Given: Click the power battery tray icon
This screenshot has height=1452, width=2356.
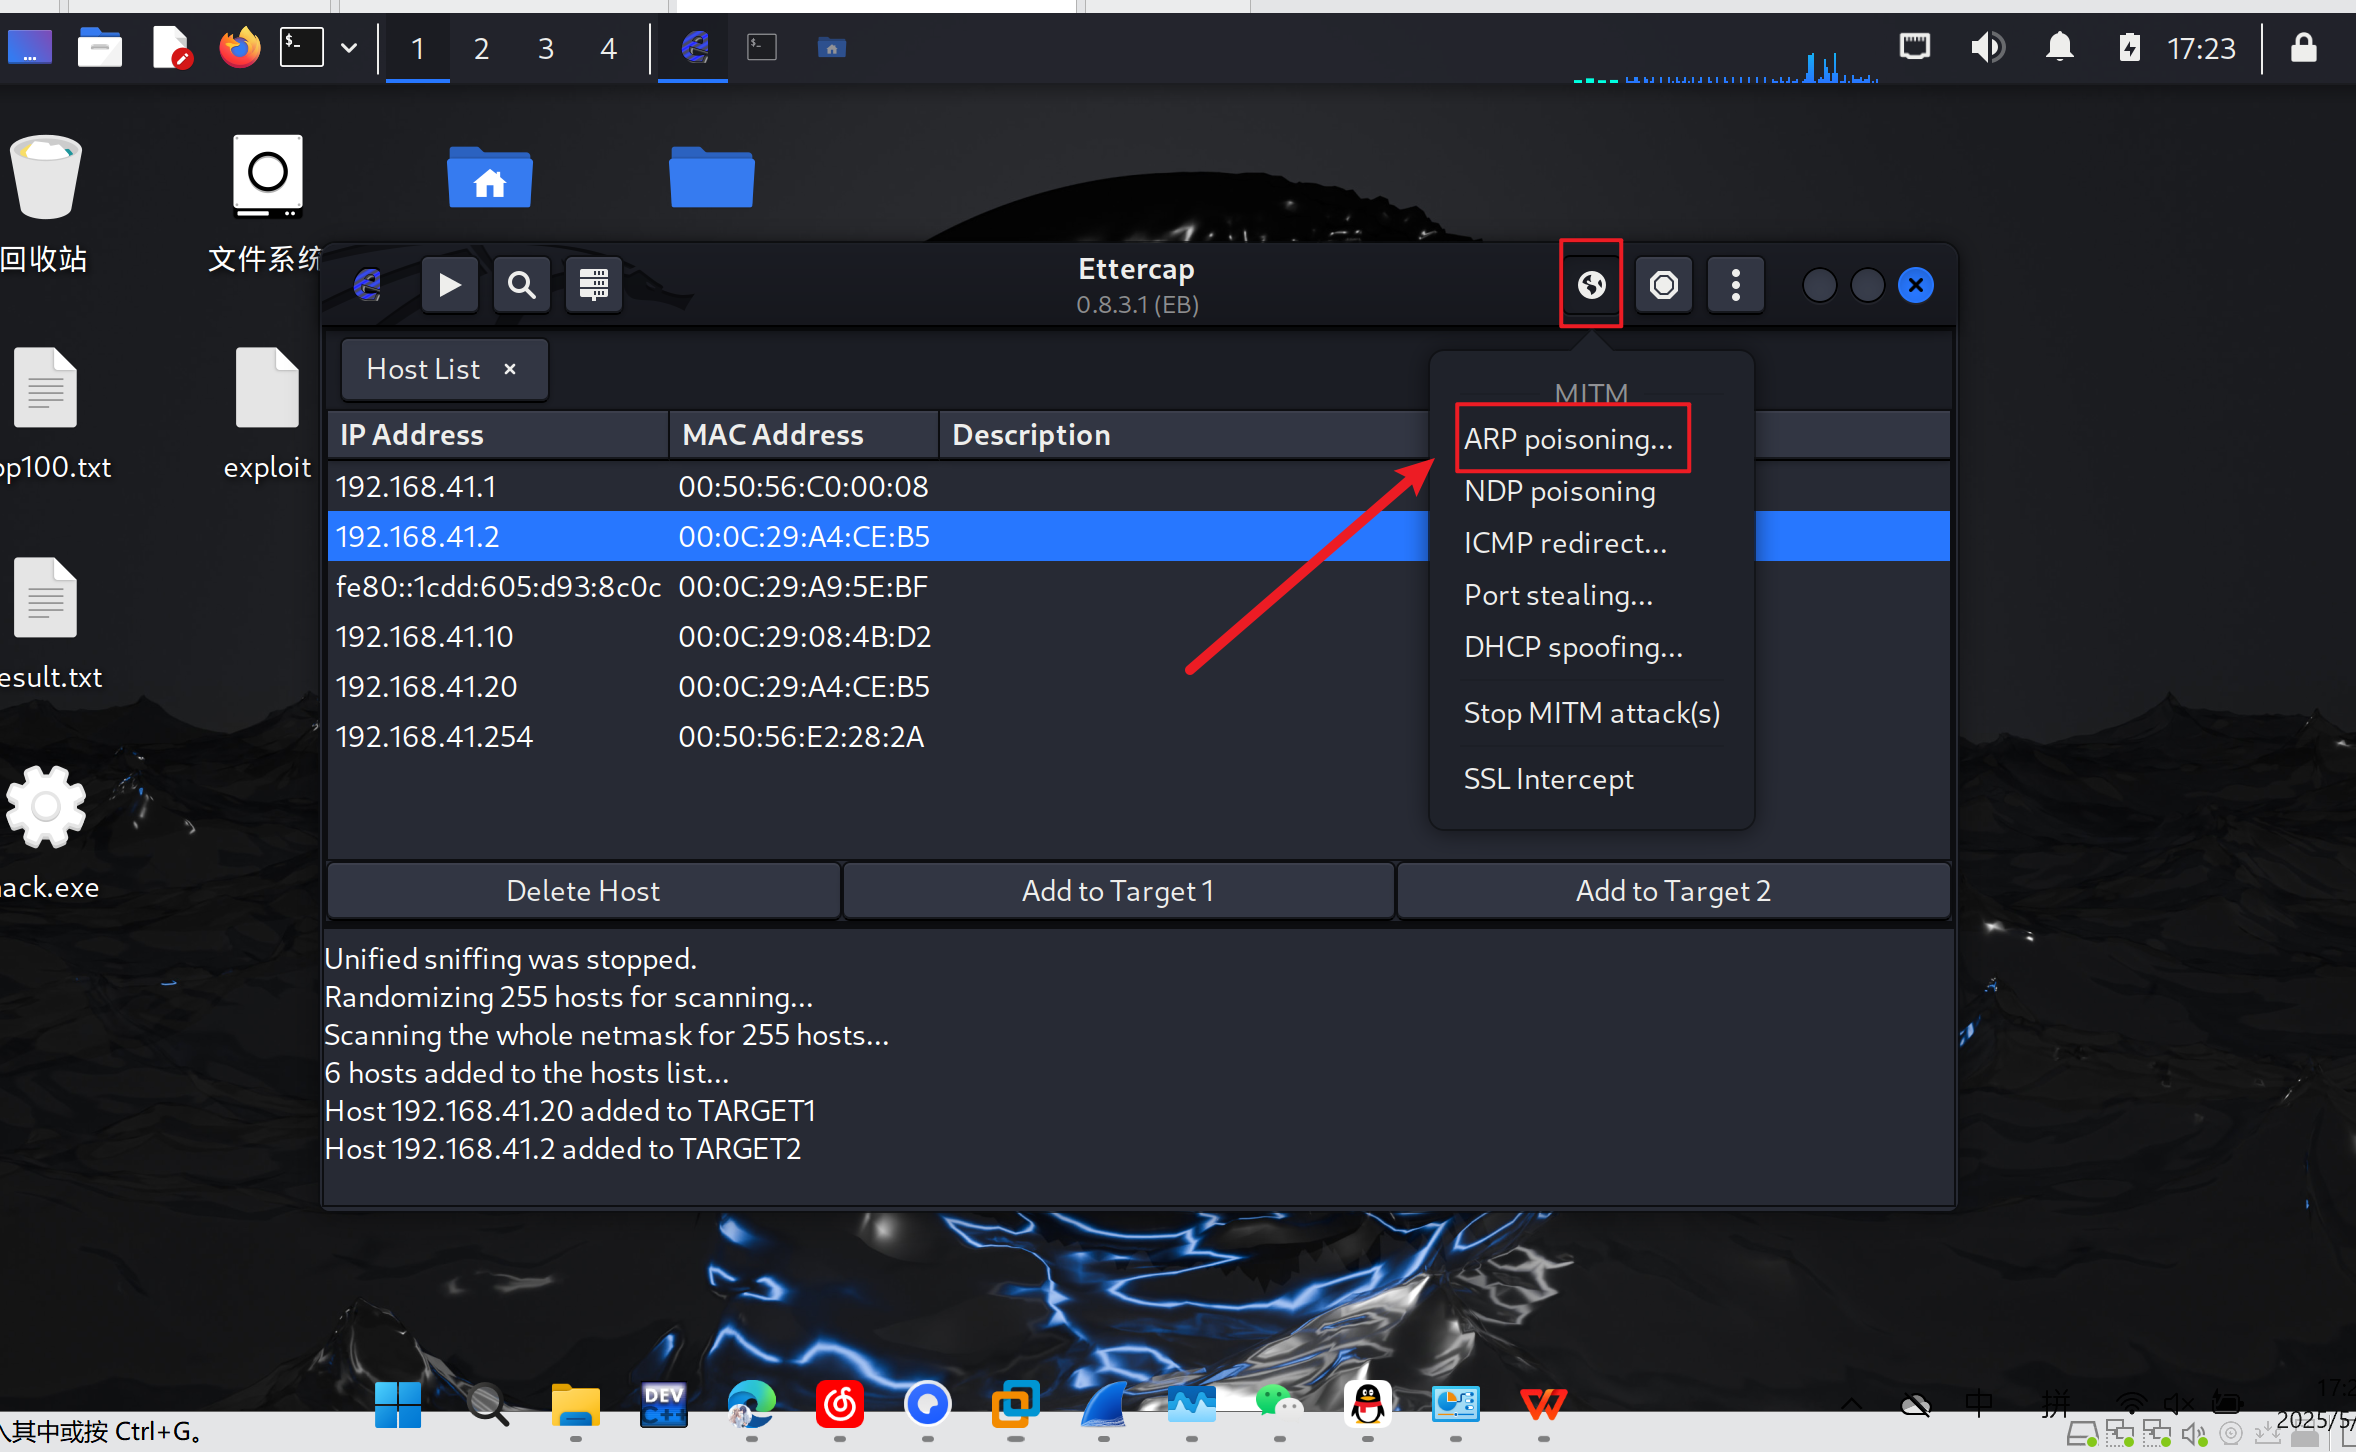Looking at the screenshot, I should [x=2129, y=47].
